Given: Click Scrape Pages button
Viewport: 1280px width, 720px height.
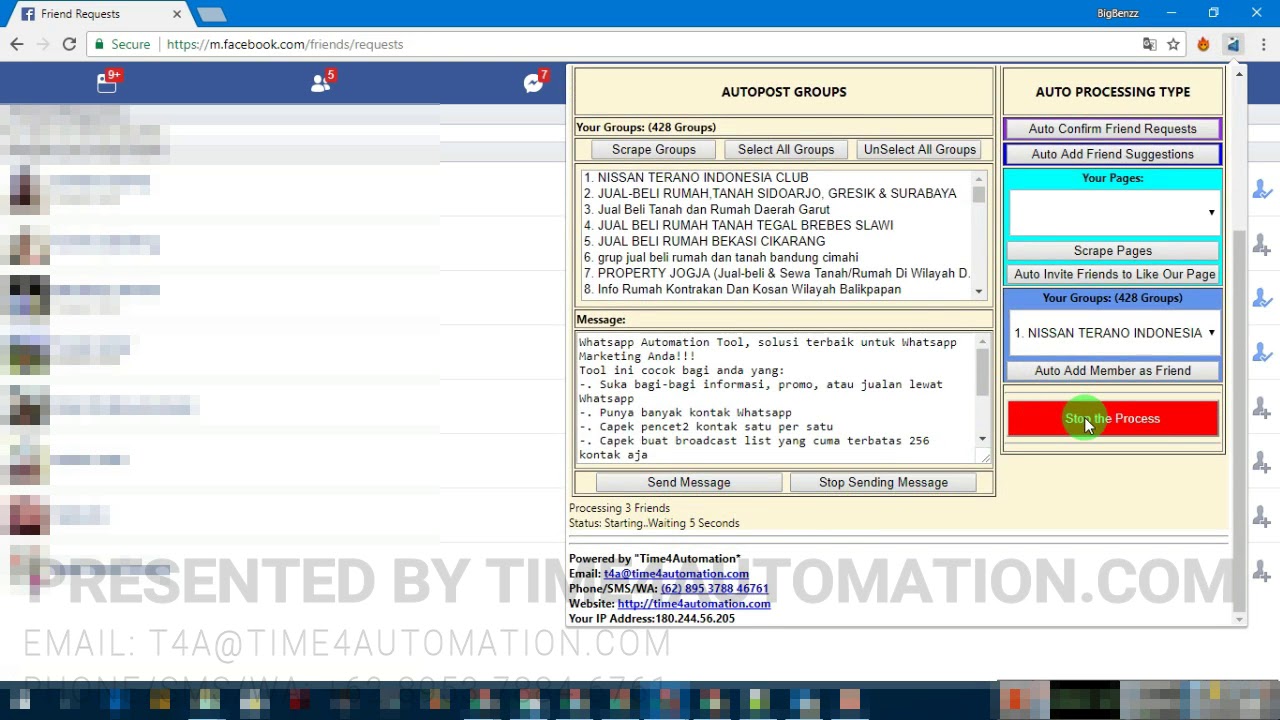Looking at the screenshot, I should [x=1113, y=251].
